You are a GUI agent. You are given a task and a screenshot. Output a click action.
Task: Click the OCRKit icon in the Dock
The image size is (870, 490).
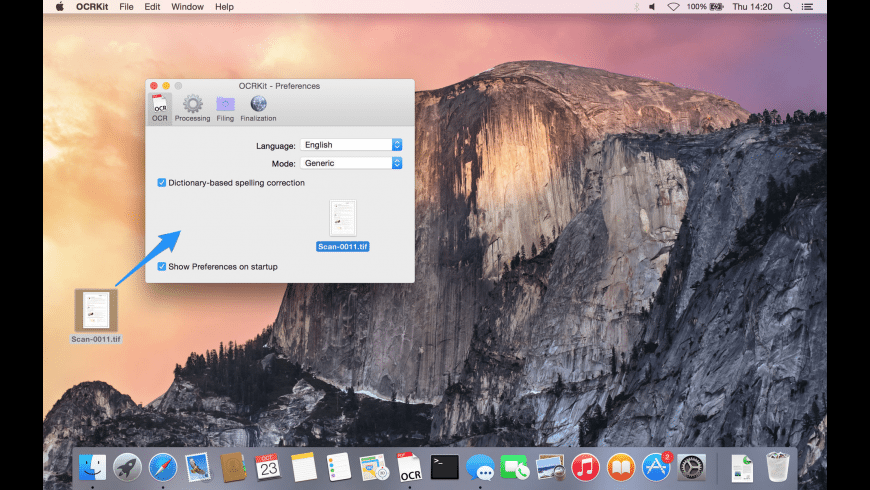pos(408,466)
